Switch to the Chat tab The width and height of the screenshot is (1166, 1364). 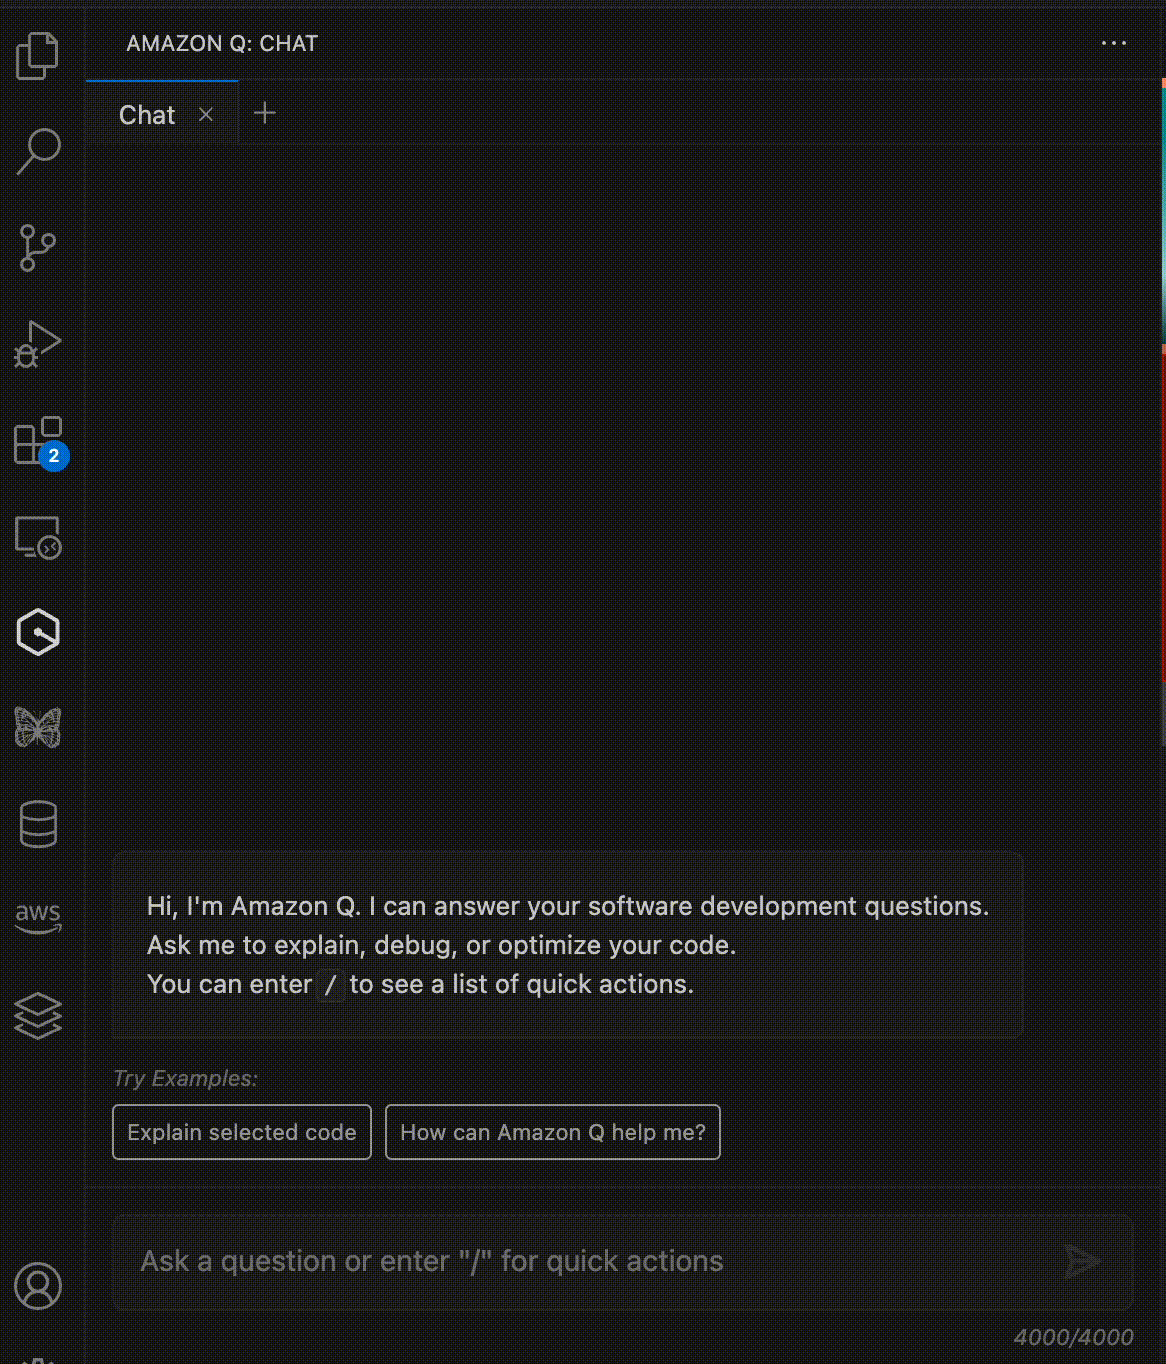tap(146, 114)
